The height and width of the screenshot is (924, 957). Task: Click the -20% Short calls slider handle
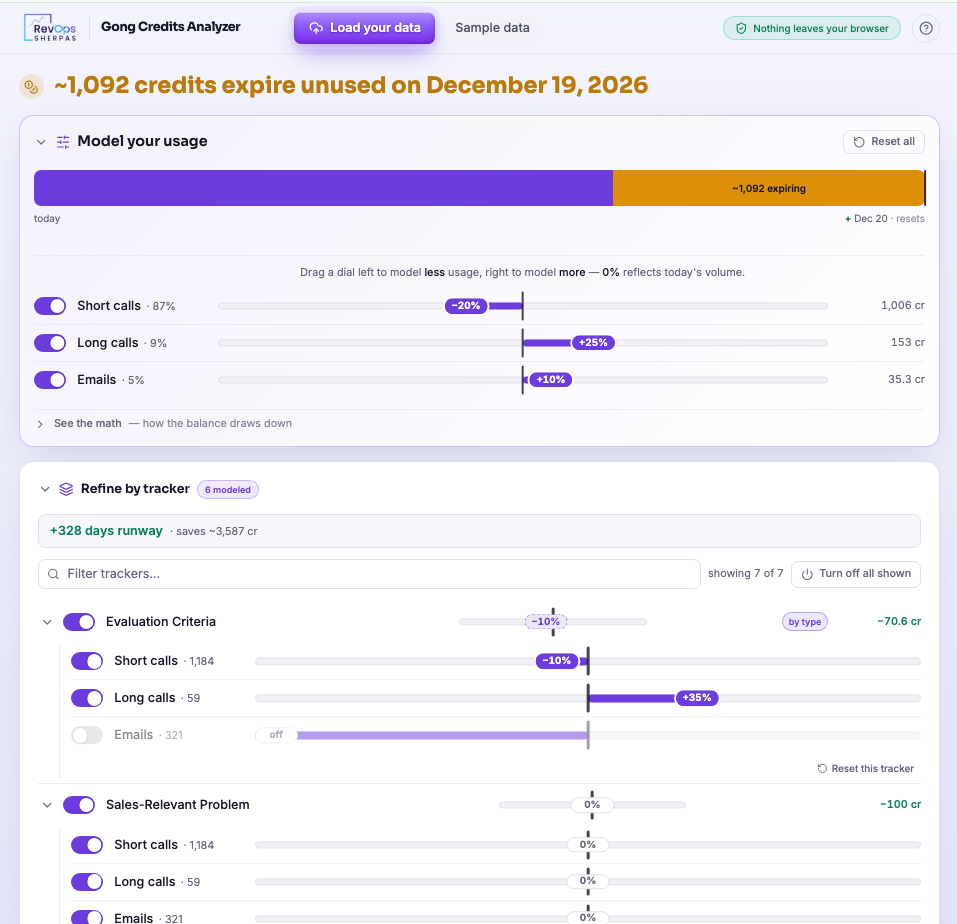[466, 306]
